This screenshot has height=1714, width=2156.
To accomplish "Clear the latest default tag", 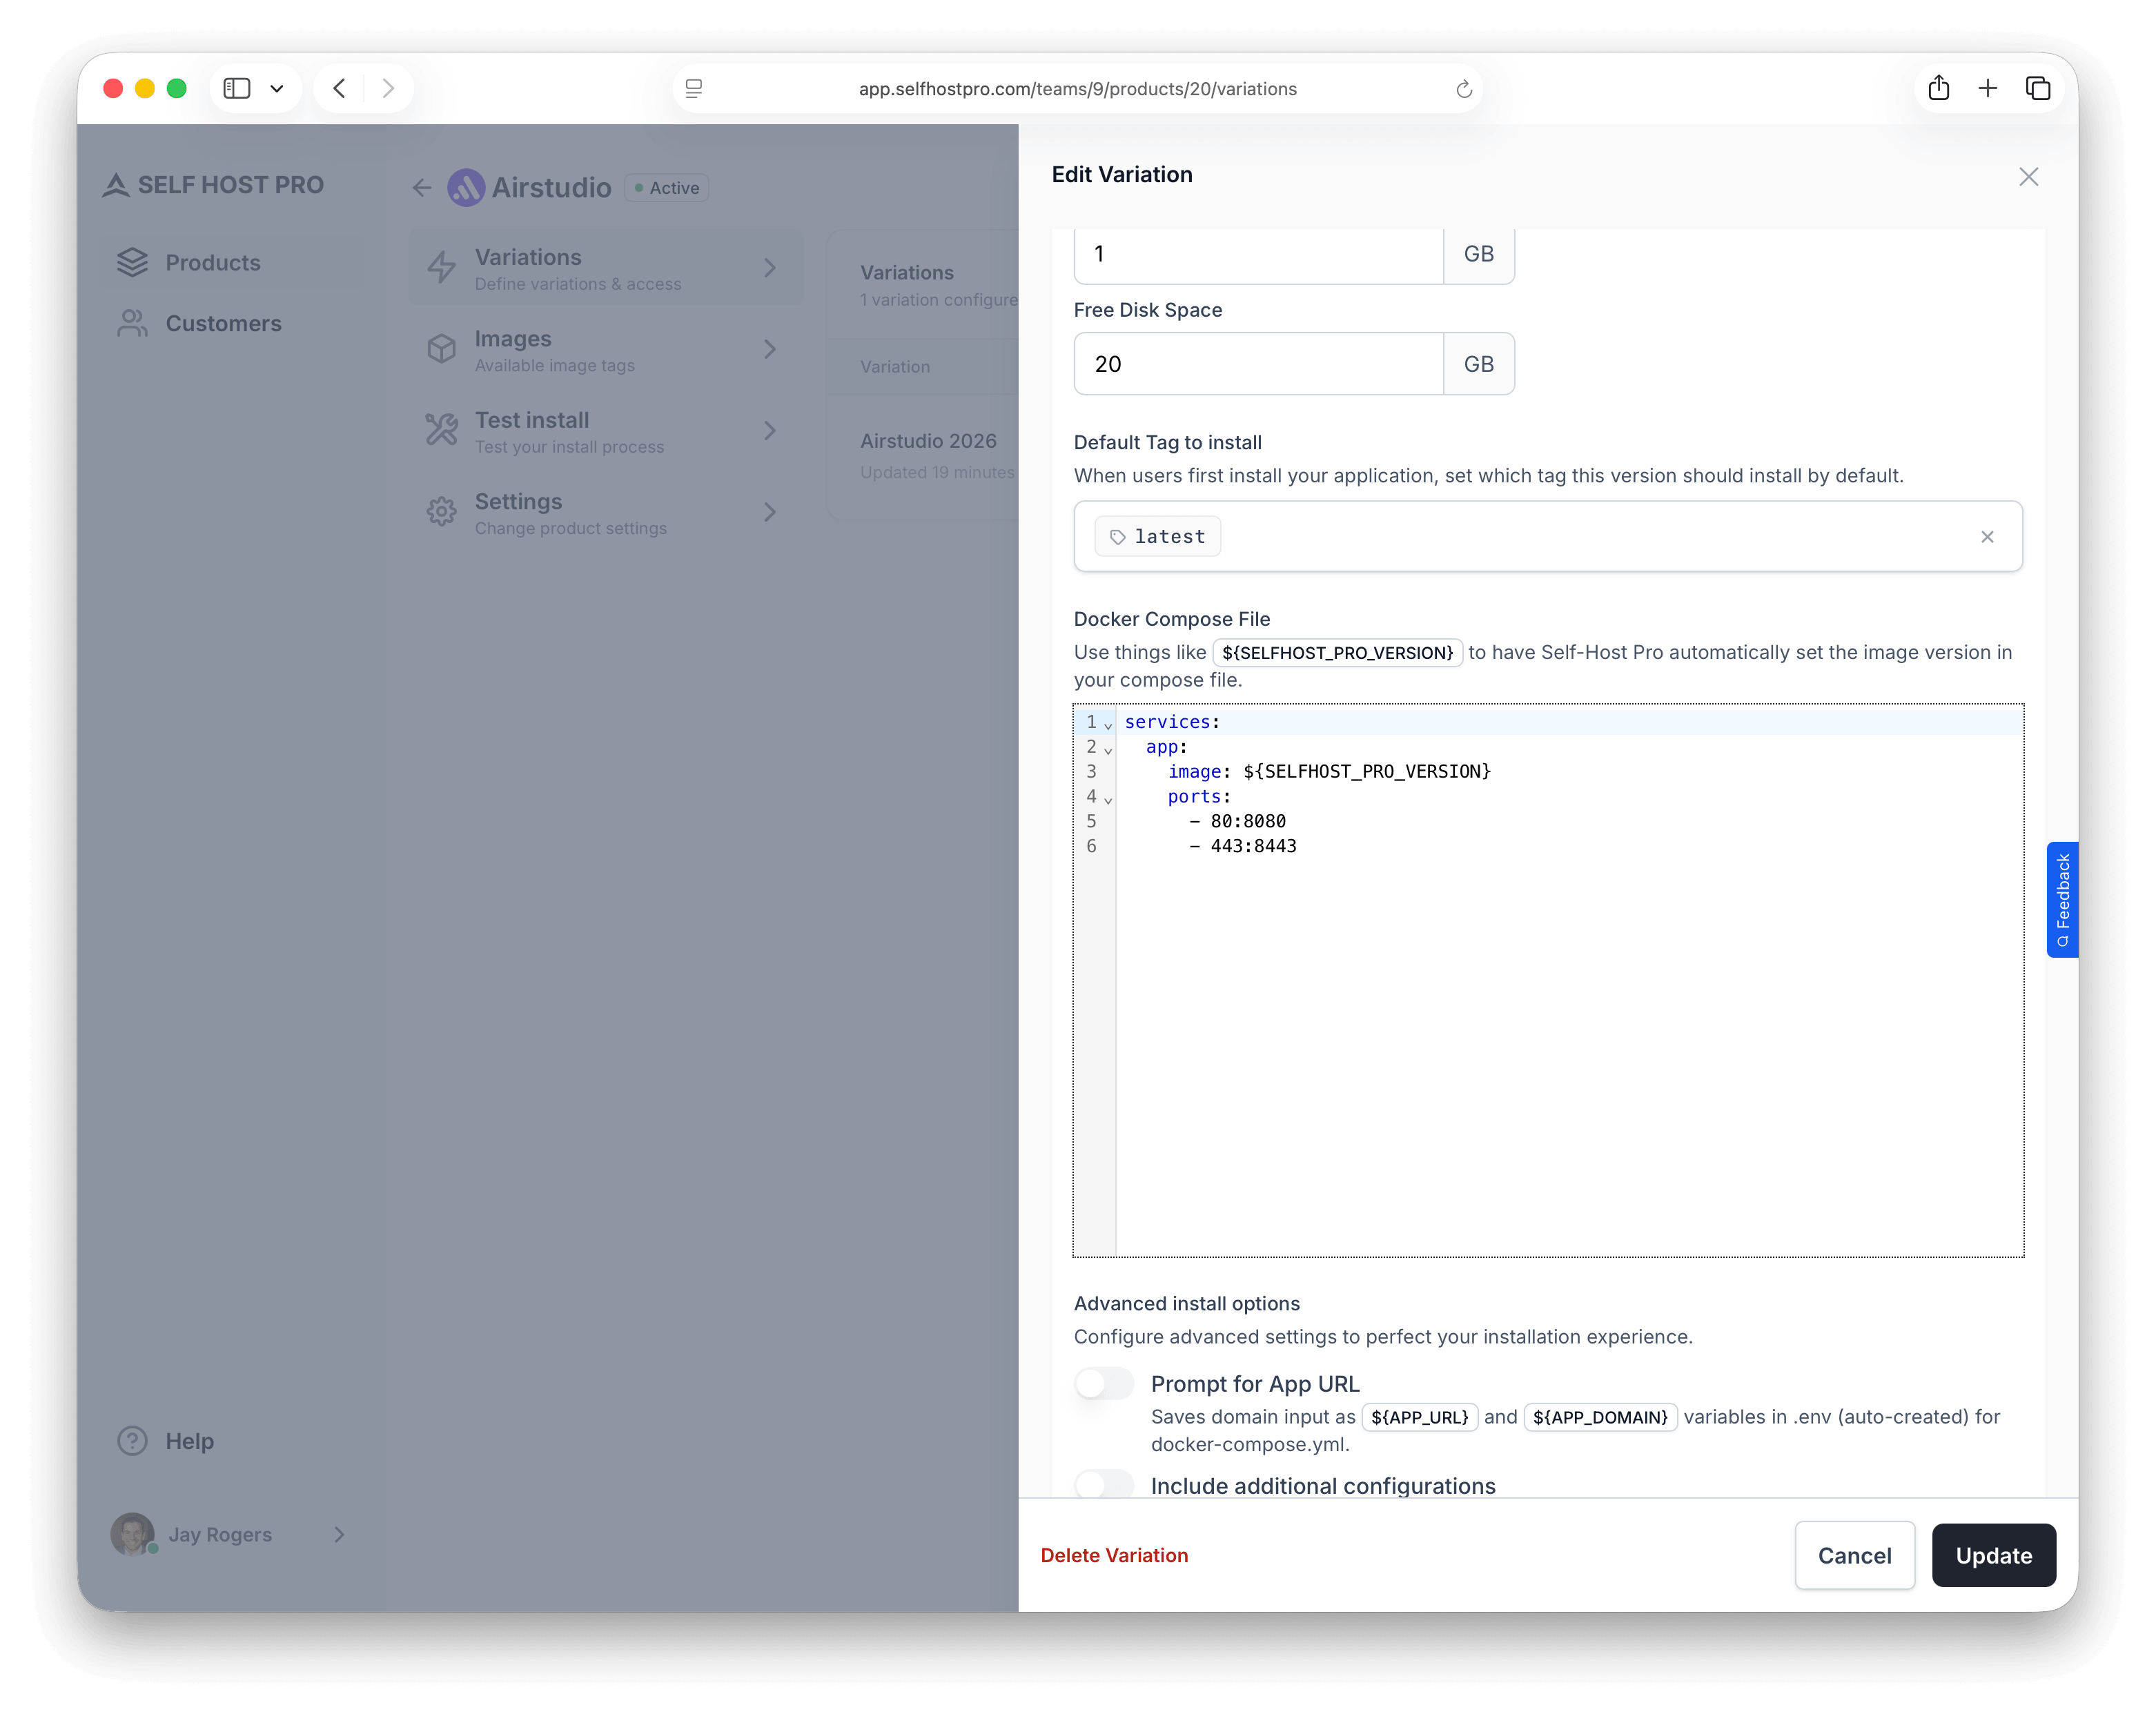I will (1987, 536).
